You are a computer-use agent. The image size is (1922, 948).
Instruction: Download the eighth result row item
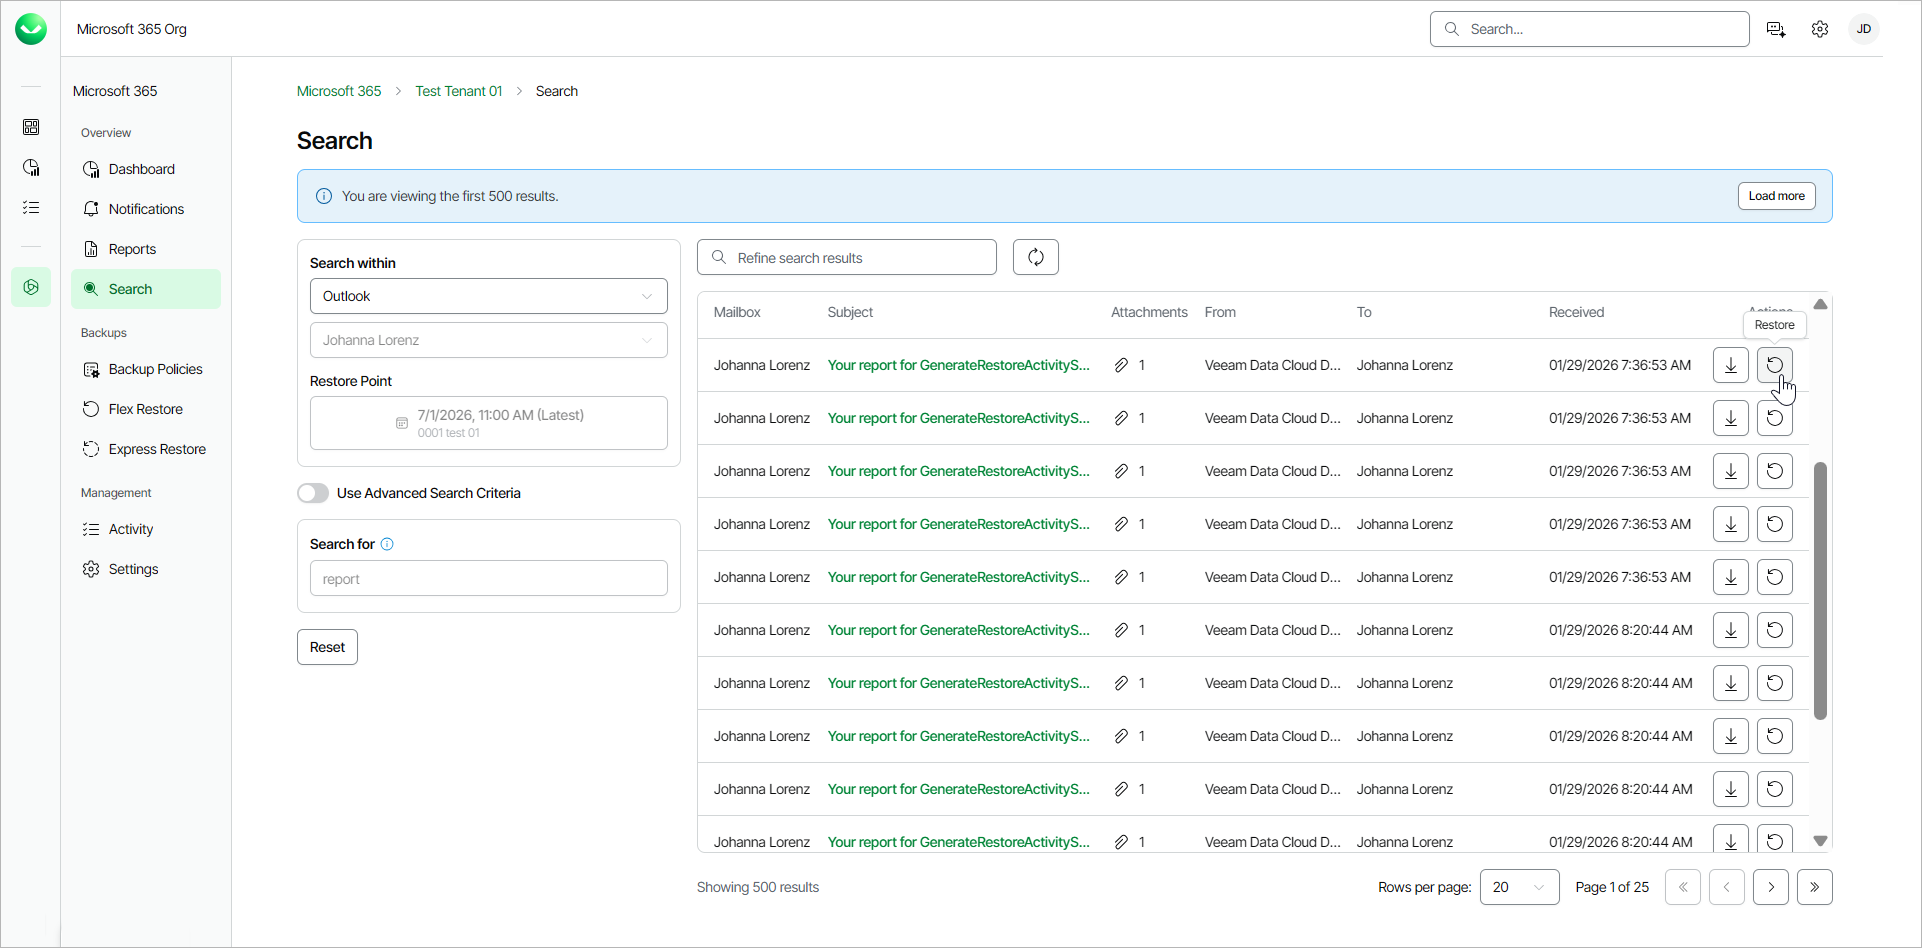(1731, 736)
